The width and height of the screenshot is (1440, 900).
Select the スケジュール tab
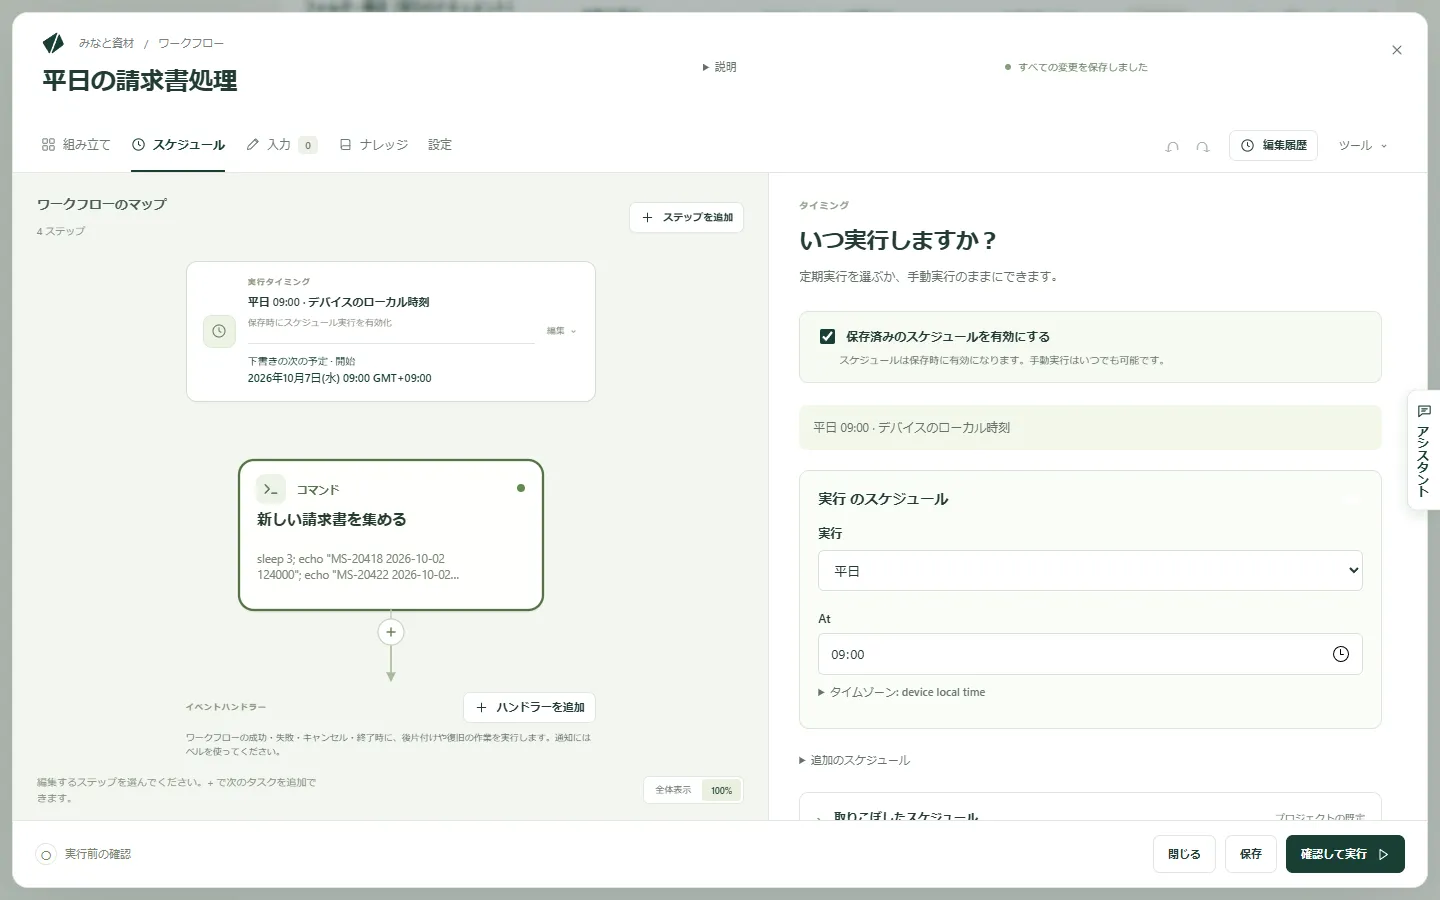(178, 145)
